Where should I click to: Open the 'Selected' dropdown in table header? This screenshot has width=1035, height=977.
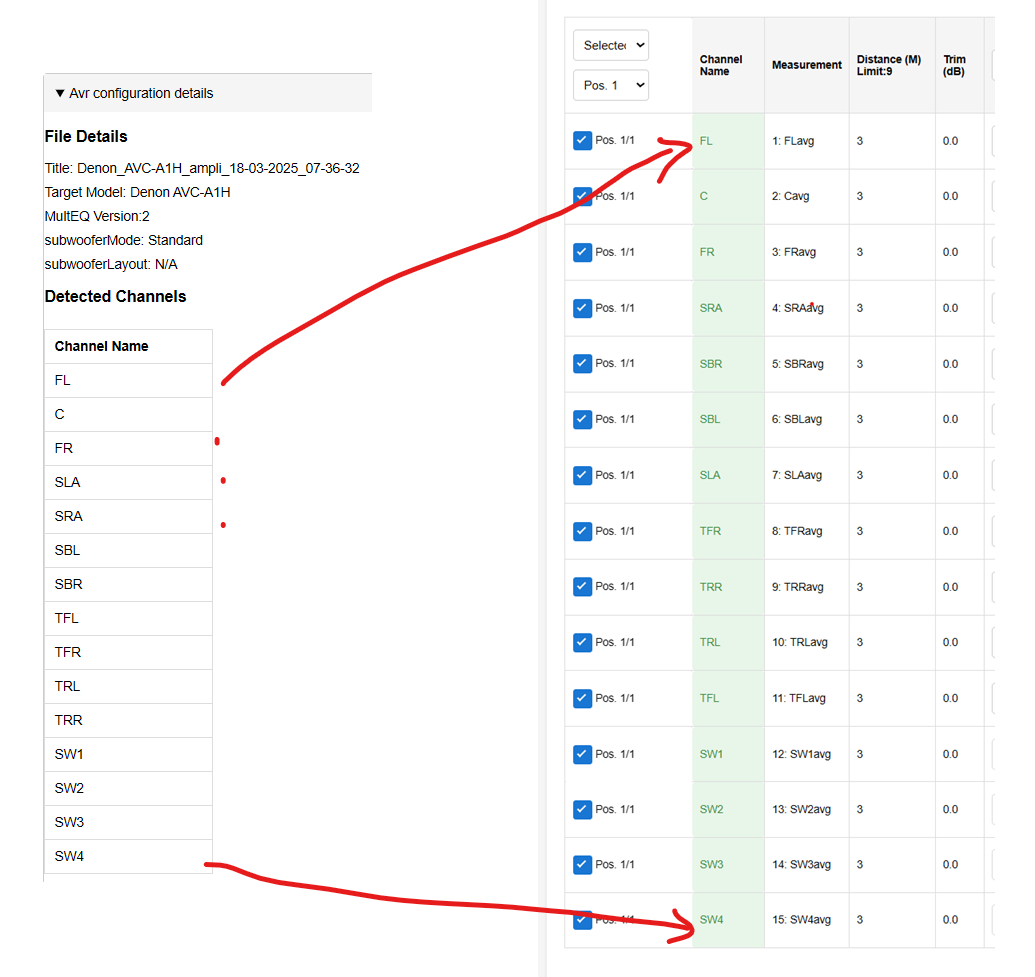point(611,45)
